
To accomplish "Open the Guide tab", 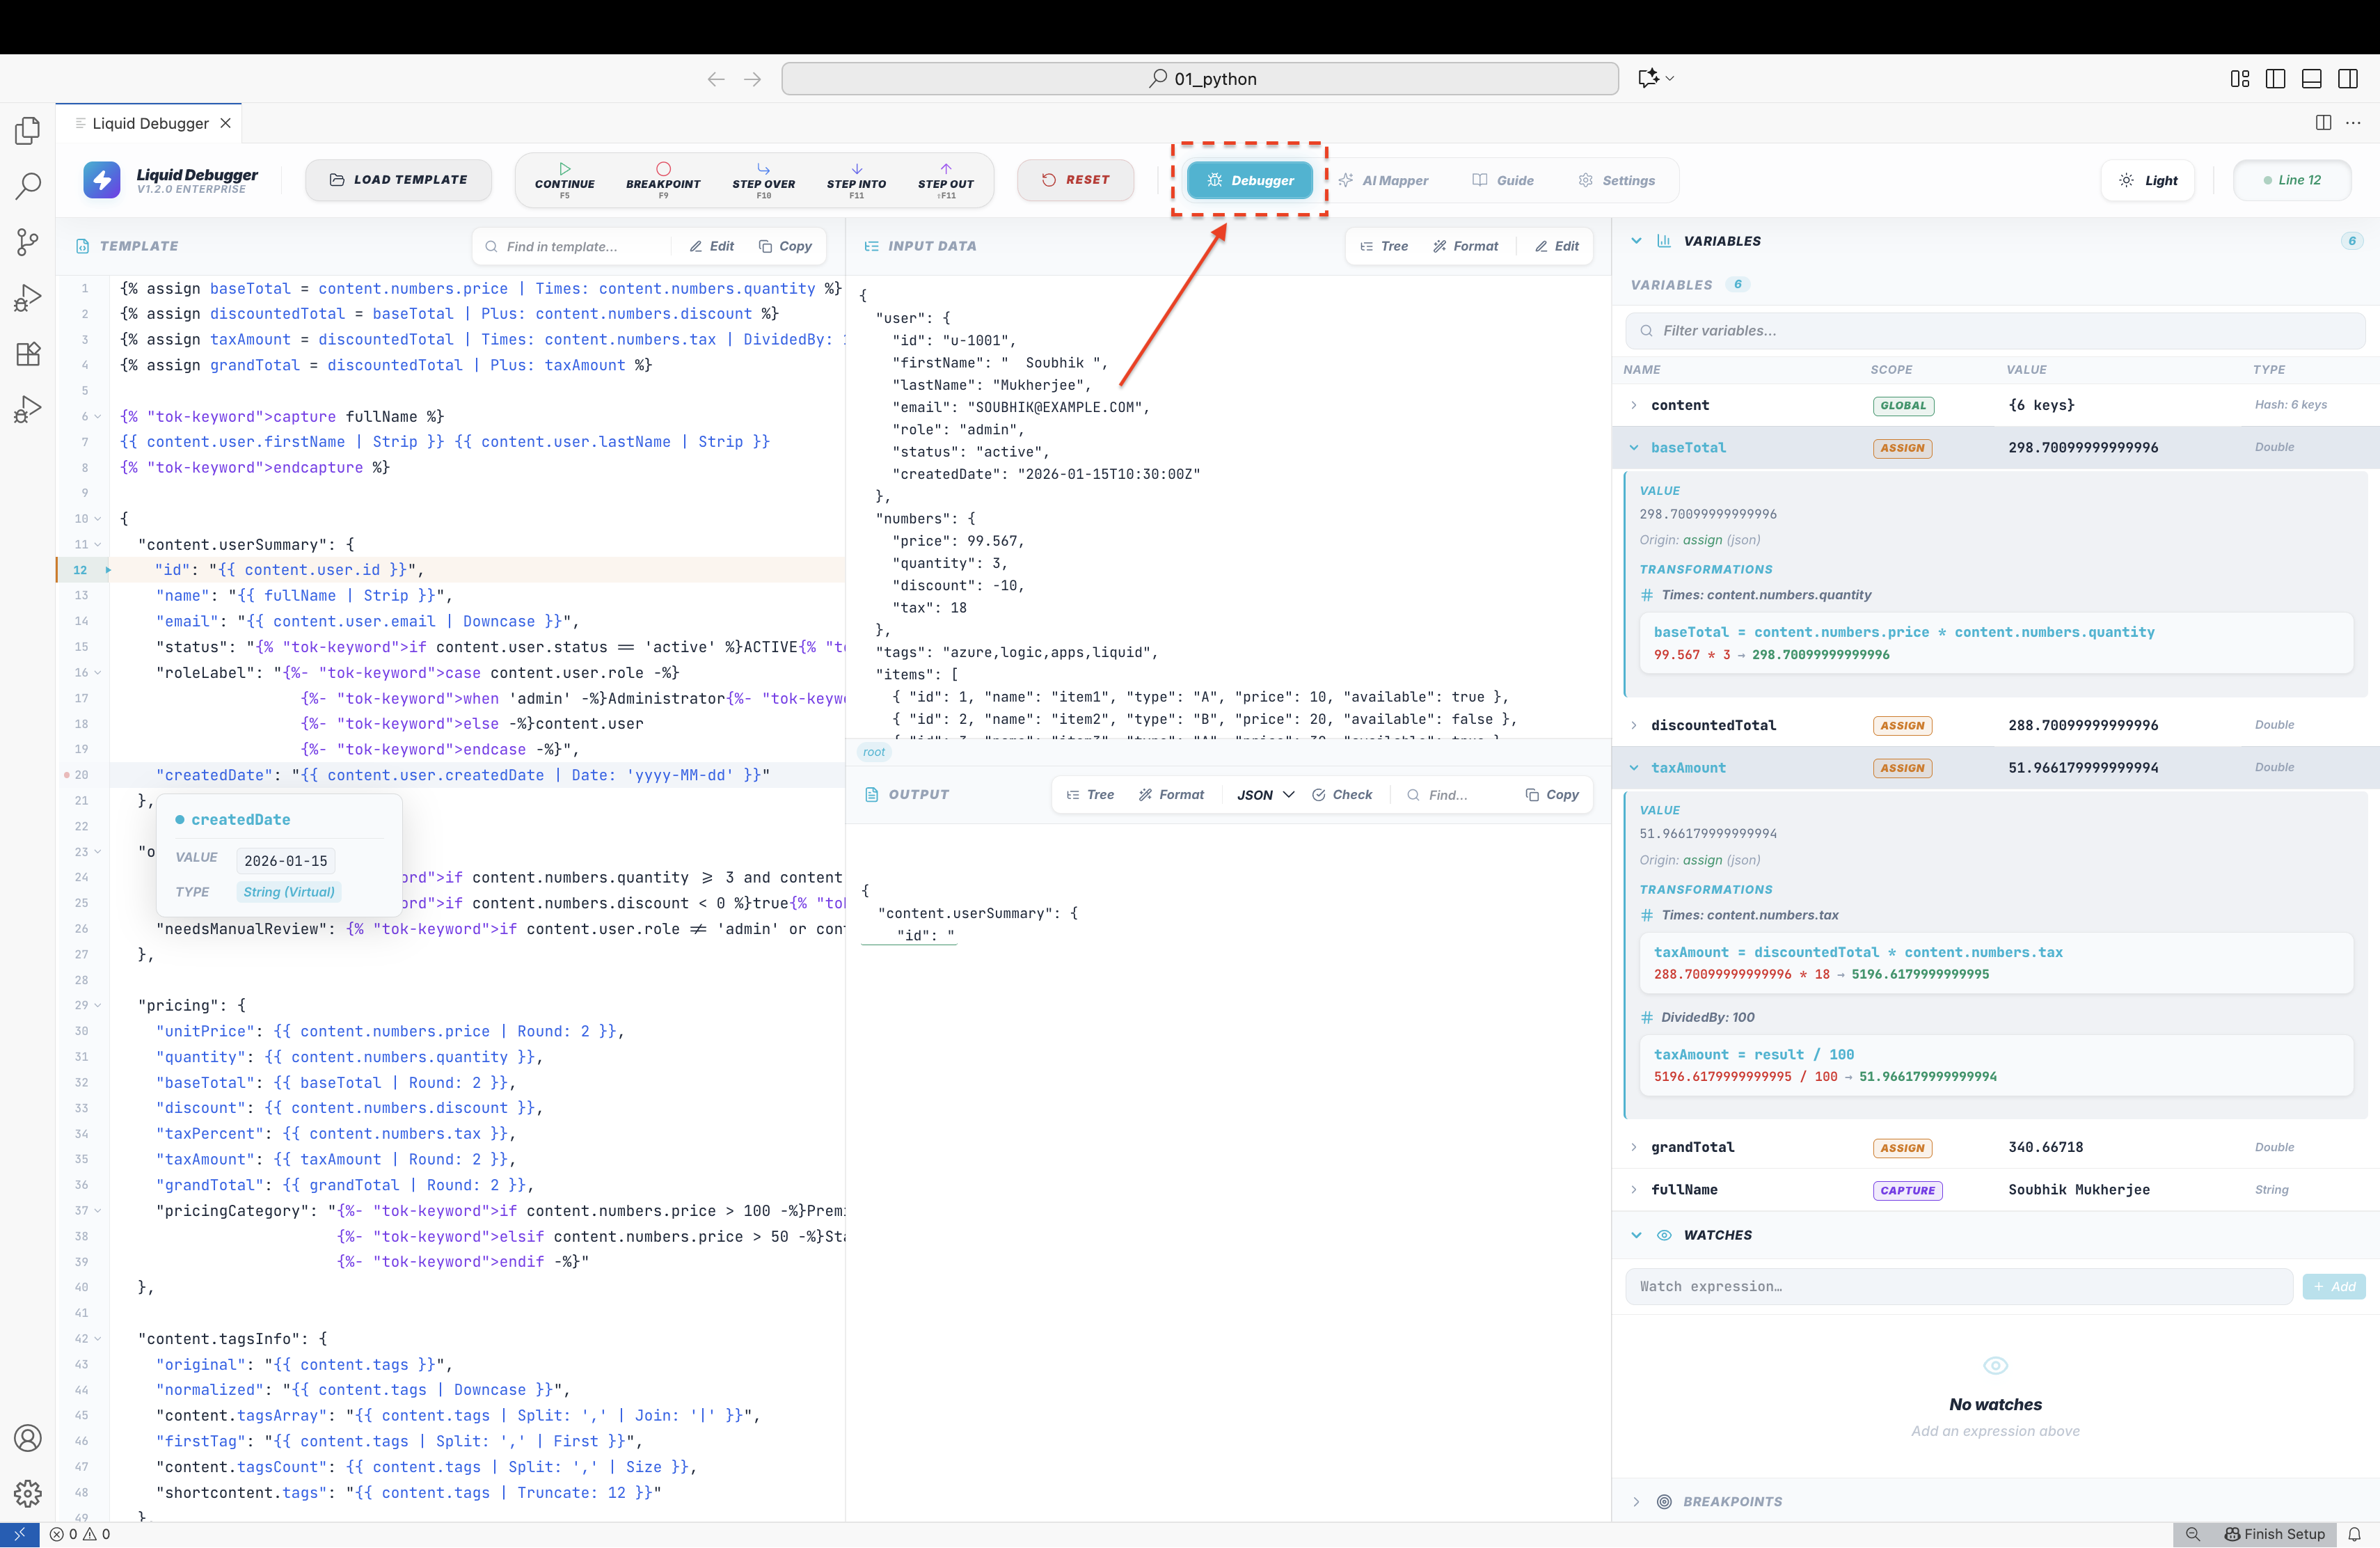I will pos(1503,181).
